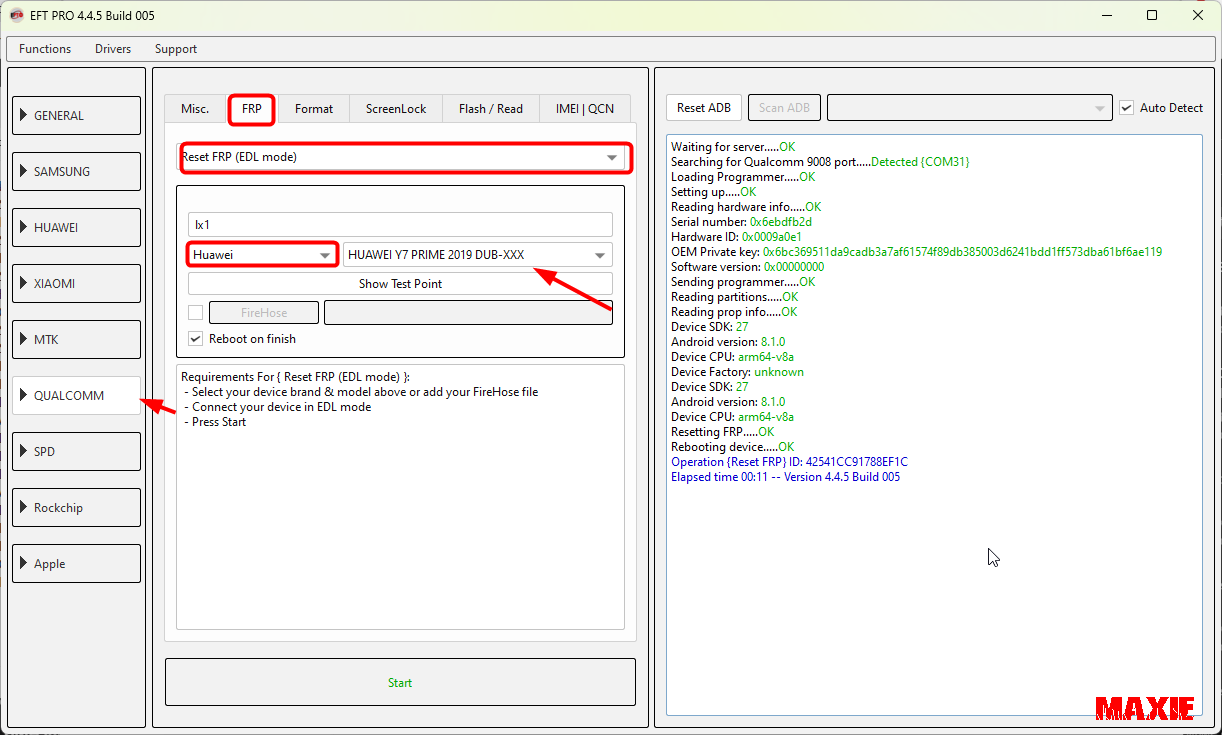Click the OEM Private key log line

coord(916,252)
